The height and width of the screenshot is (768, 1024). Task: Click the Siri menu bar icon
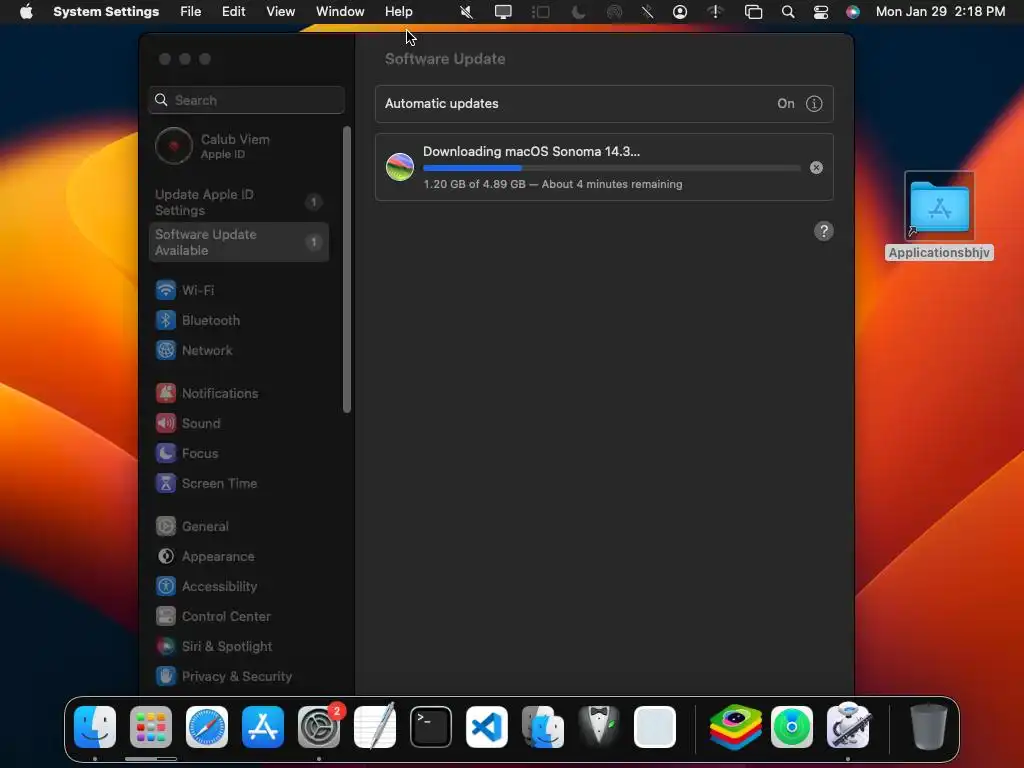[852, 12]
